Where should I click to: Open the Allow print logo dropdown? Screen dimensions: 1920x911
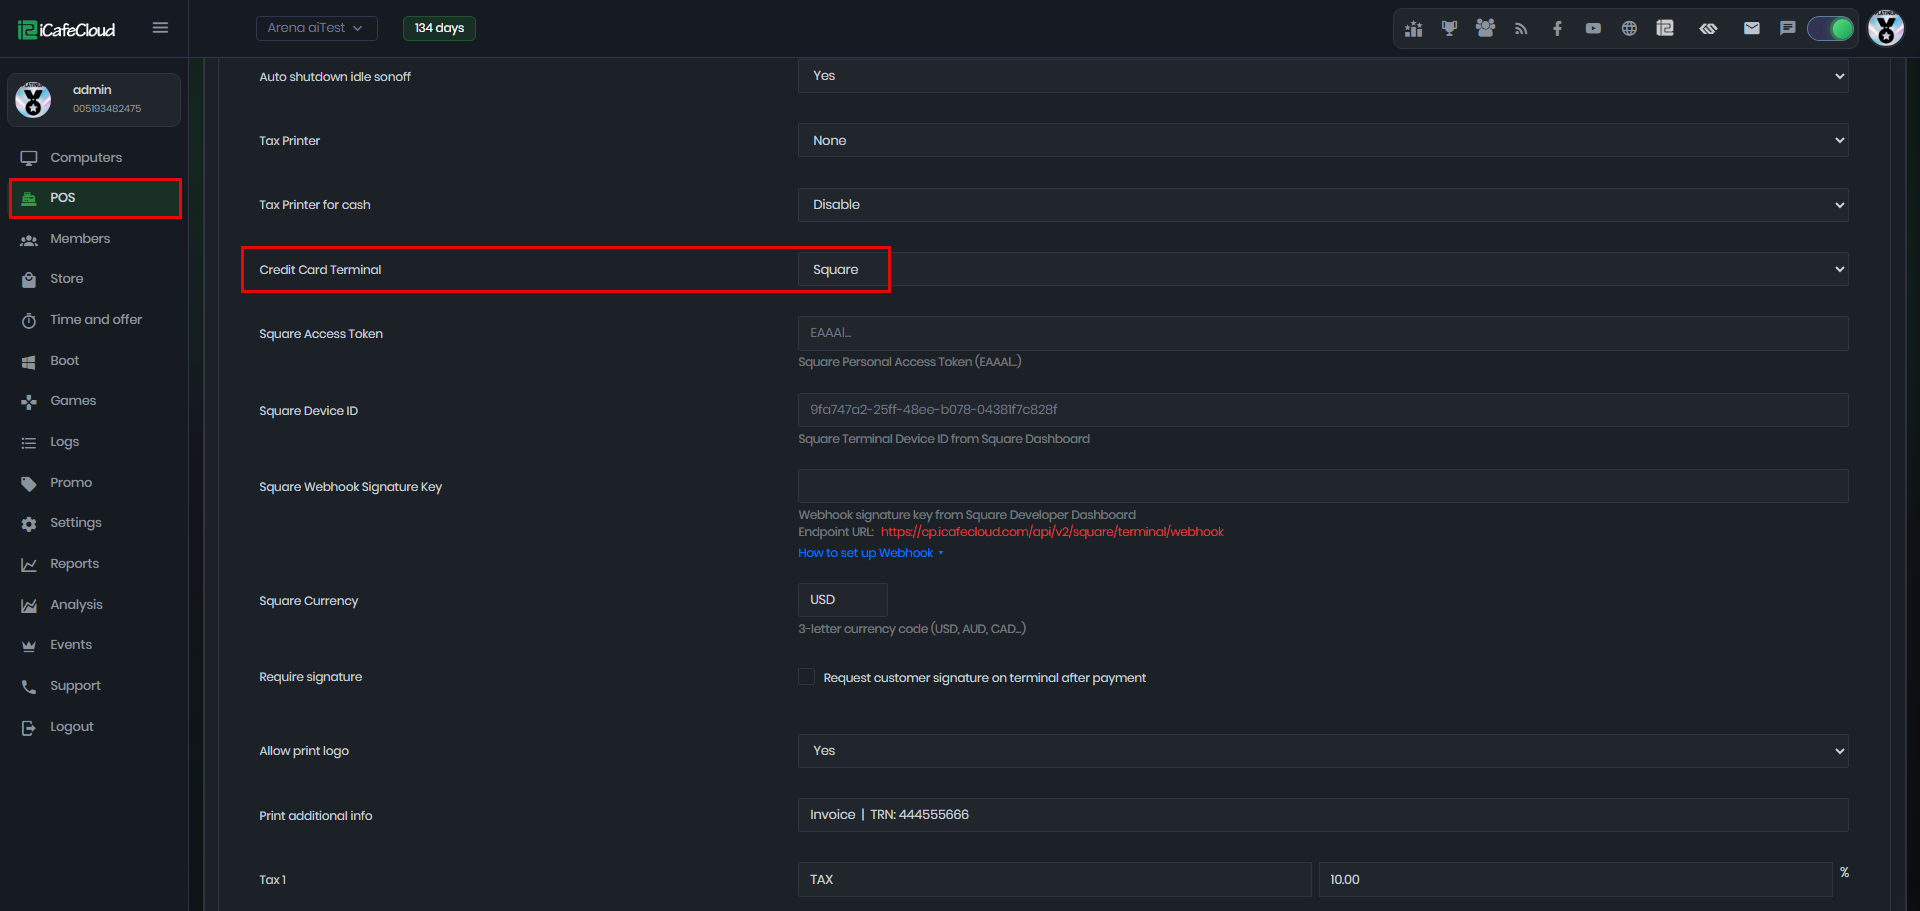pos(1323,751)
